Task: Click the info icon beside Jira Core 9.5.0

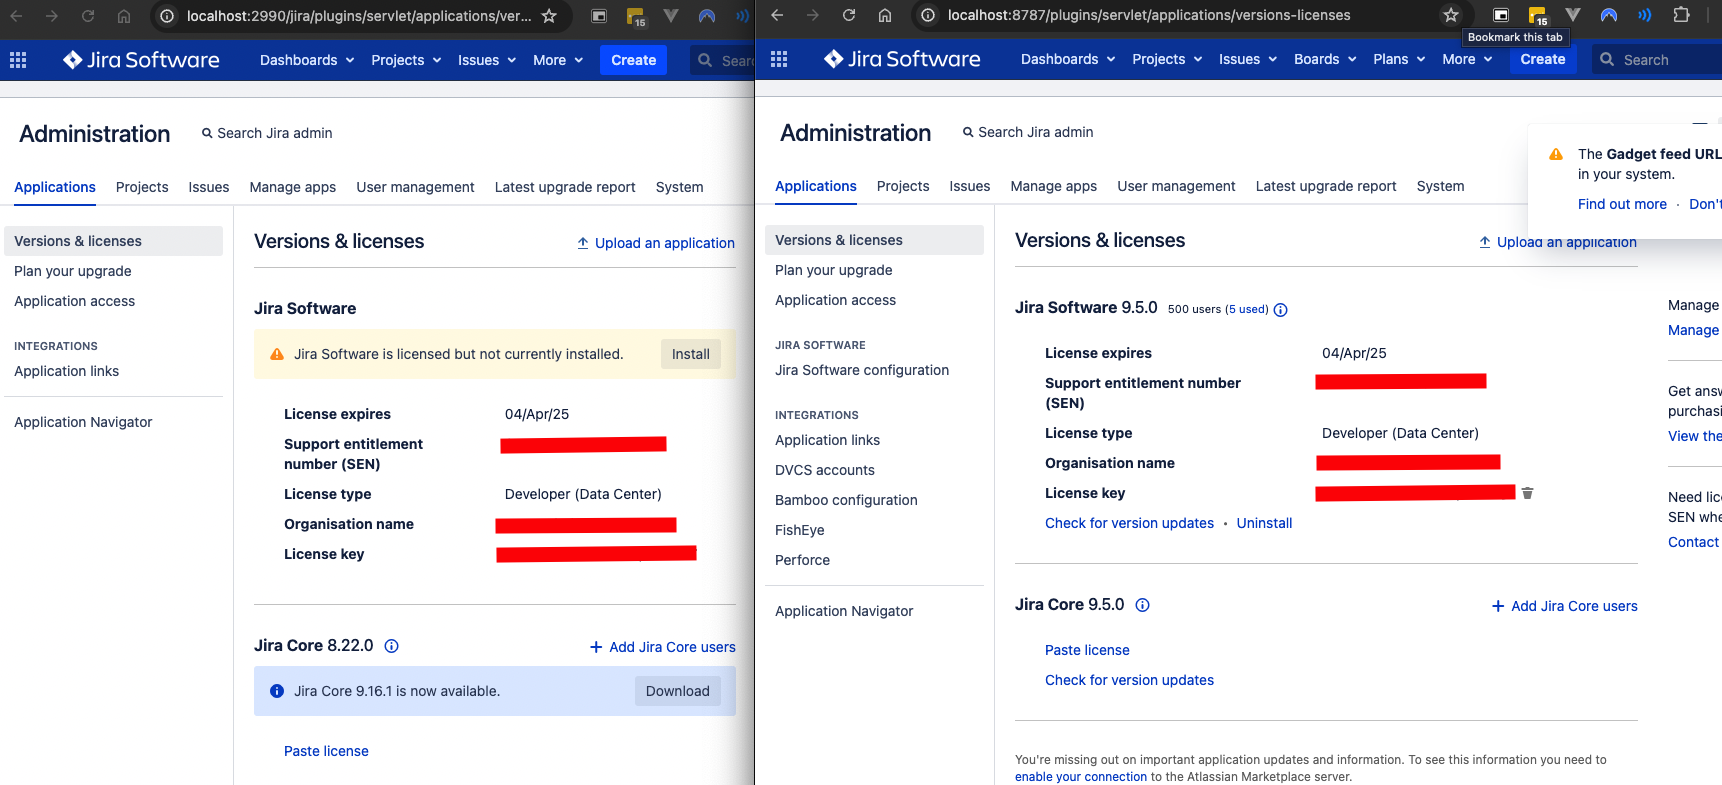Action: (x=1143, y=605)
